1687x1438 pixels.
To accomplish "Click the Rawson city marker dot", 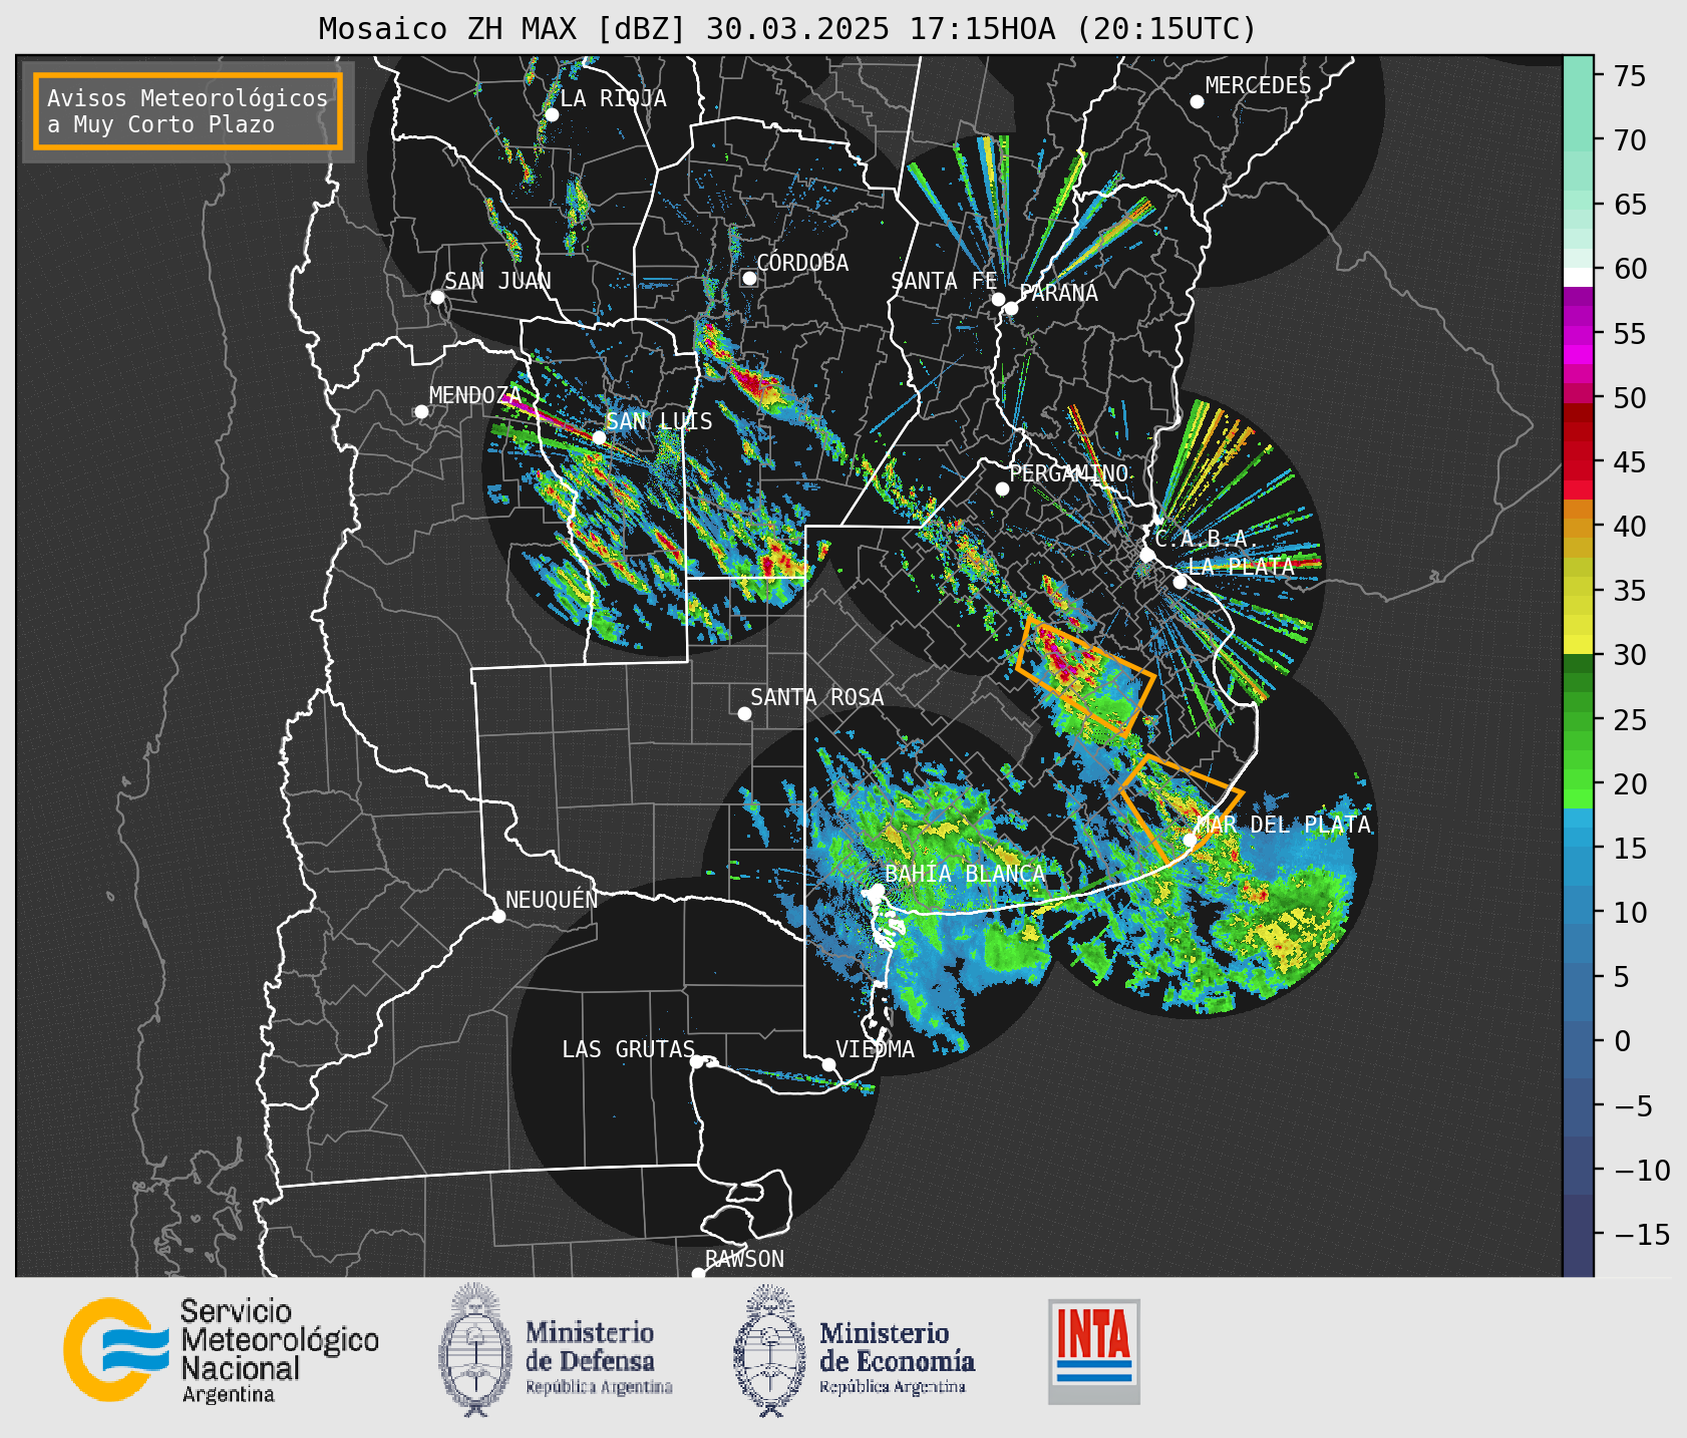I will point(698,1274).
